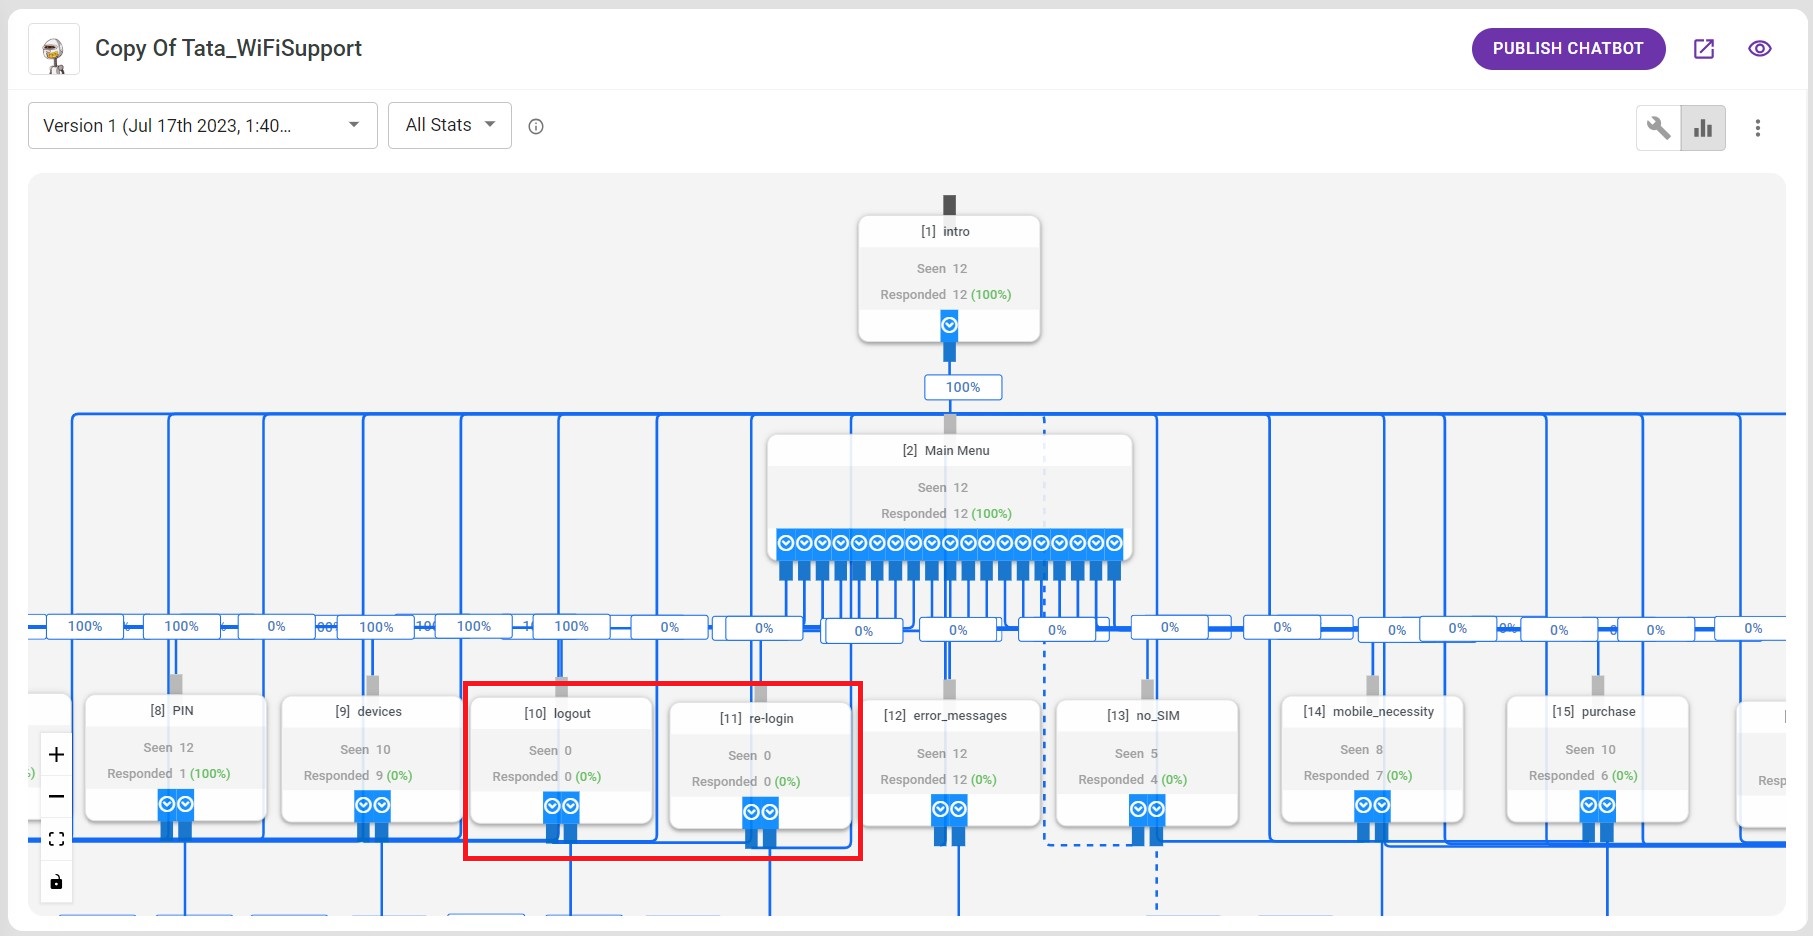Click Responded 9 (0%) in devices node
Screen dimensions: 1813x936
(358, 775)
